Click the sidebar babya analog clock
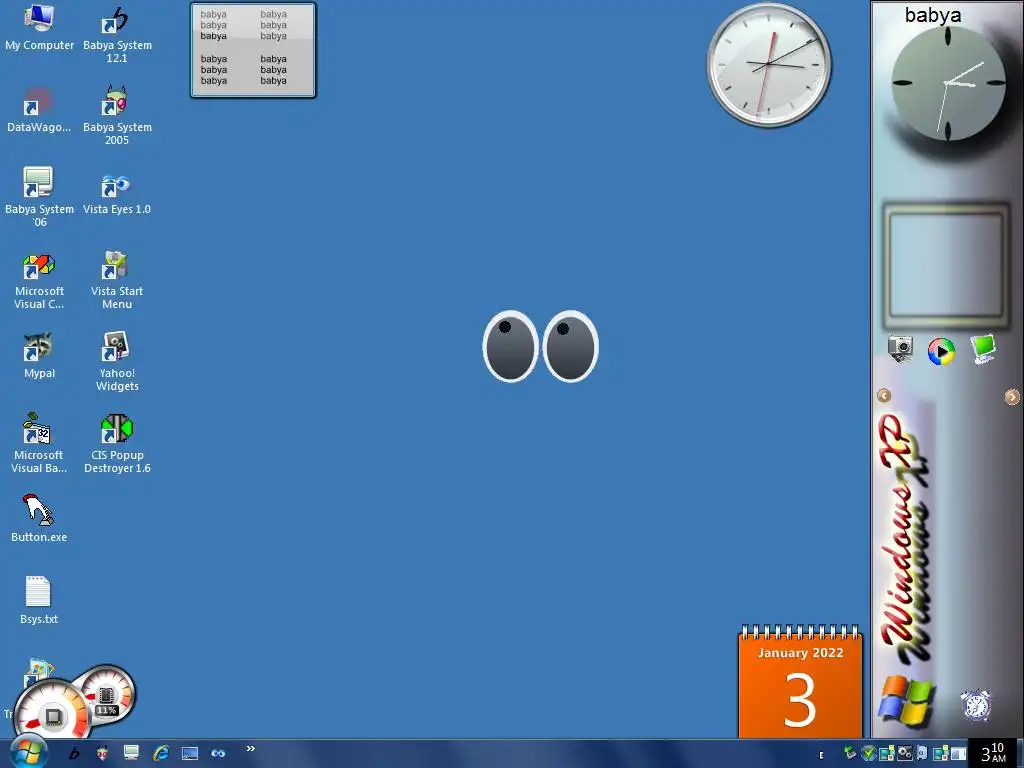This screenshot has width=1024, height=768. pos(948,83)
